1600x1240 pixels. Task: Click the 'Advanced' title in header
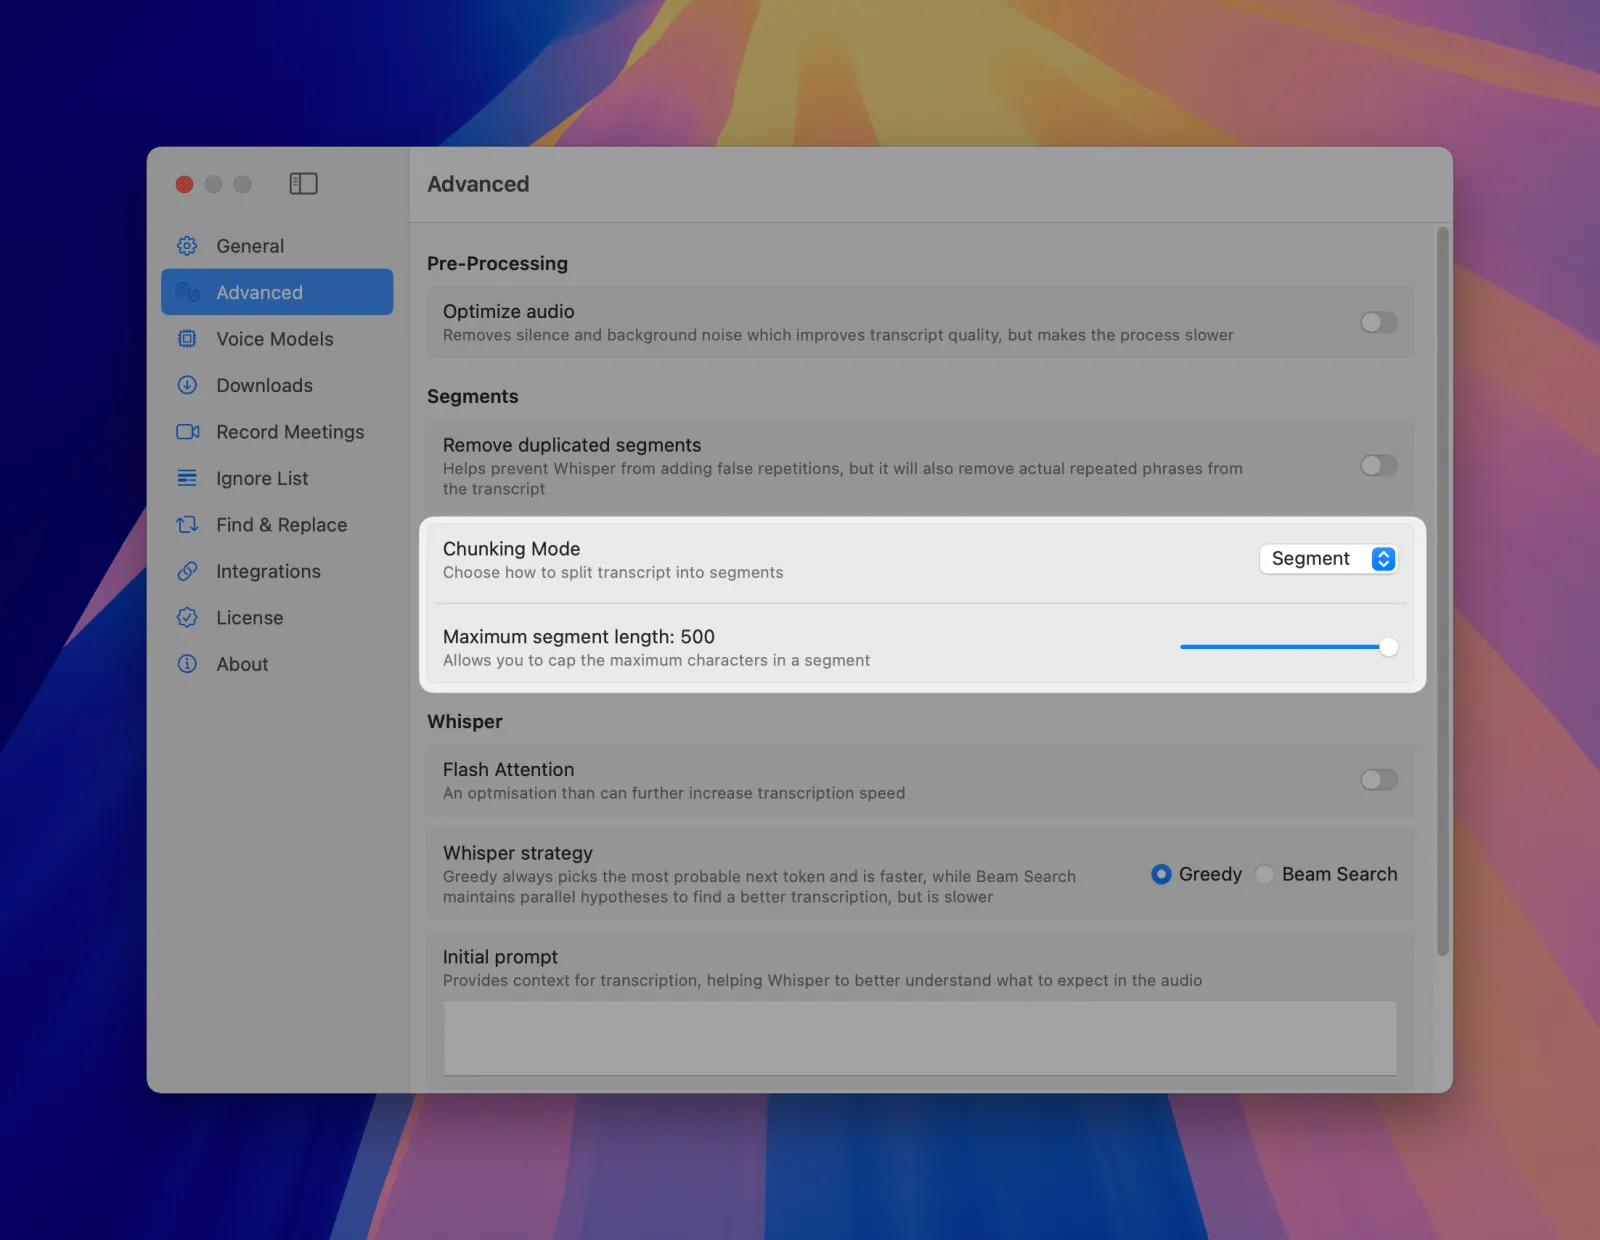(x=478, y=184)
